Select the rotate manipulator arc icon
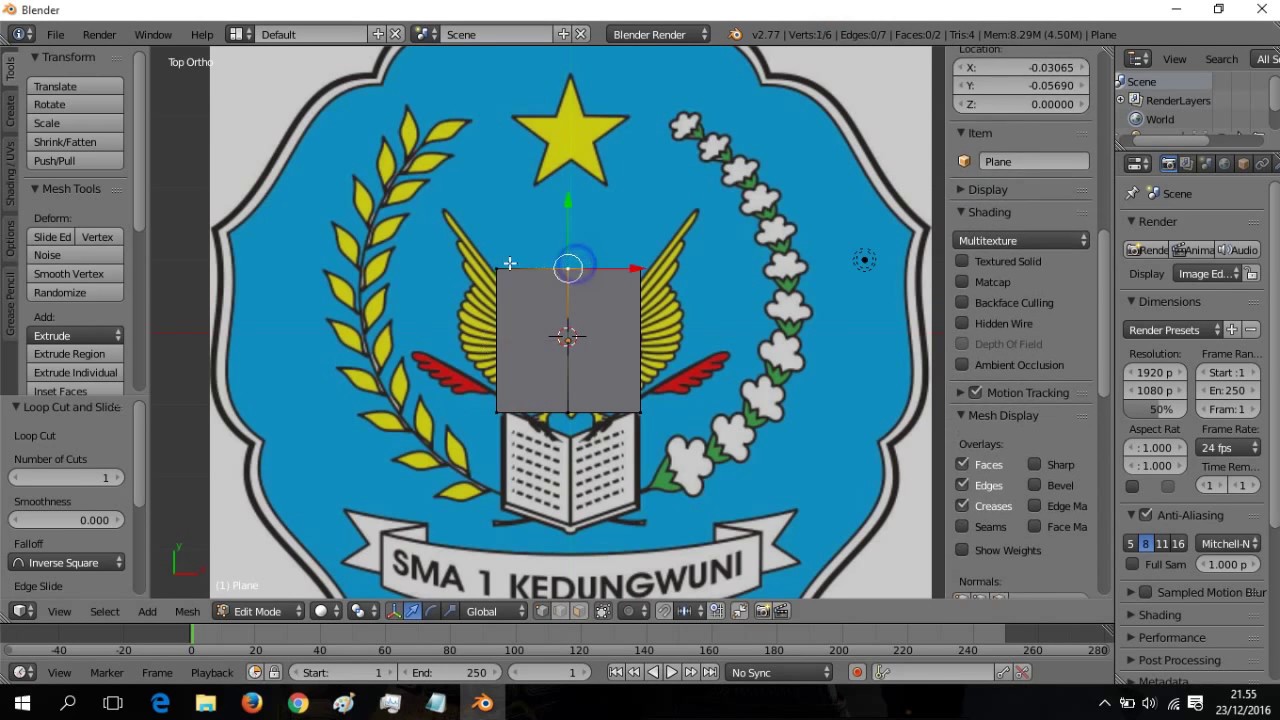This screenshot has width=1280, height=720. [x=431, y=611]
